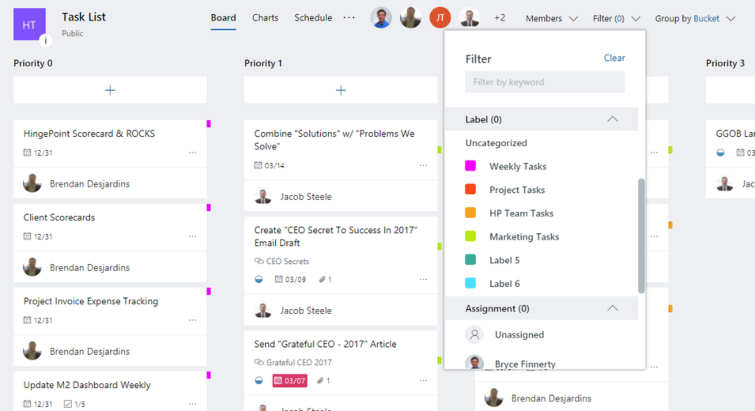Switch to the Schedule tab
This screenshot has width=755, height=411.
pyautogui.click(x=313, y=18)
